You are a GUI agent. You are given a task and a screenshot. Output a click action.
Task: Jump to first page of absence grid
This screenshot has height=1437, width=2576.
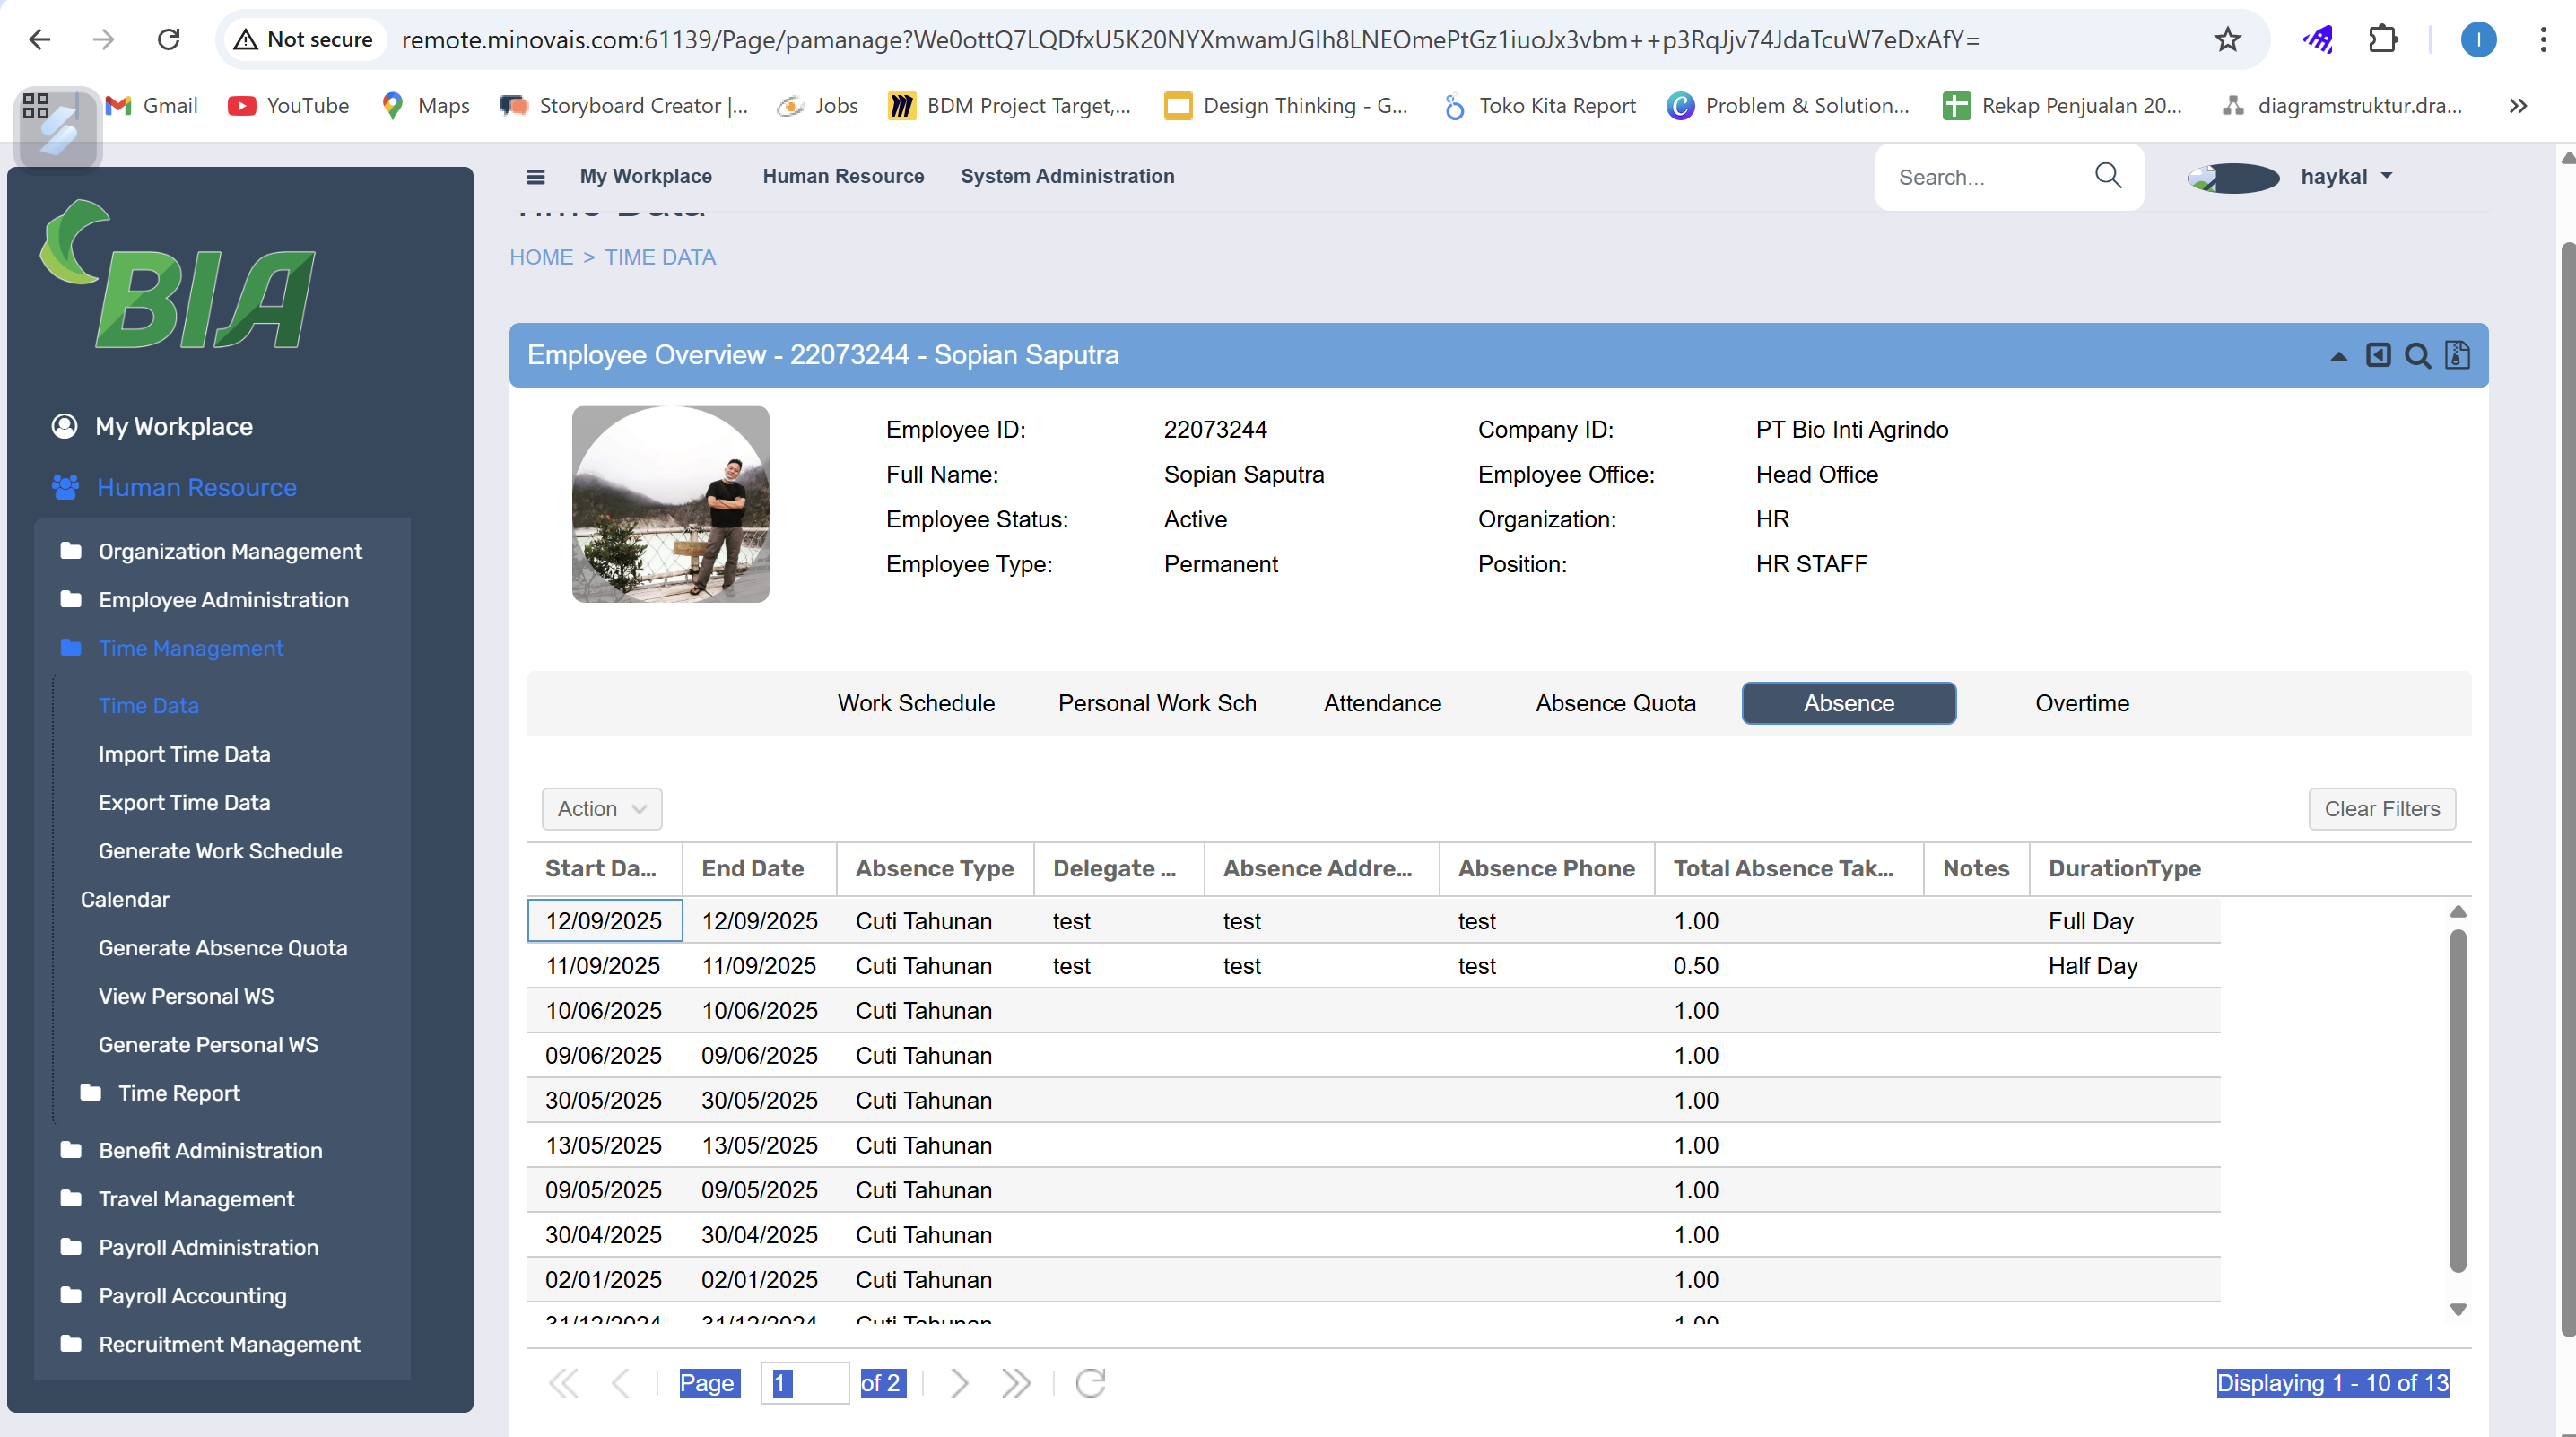click(563, 1383)
